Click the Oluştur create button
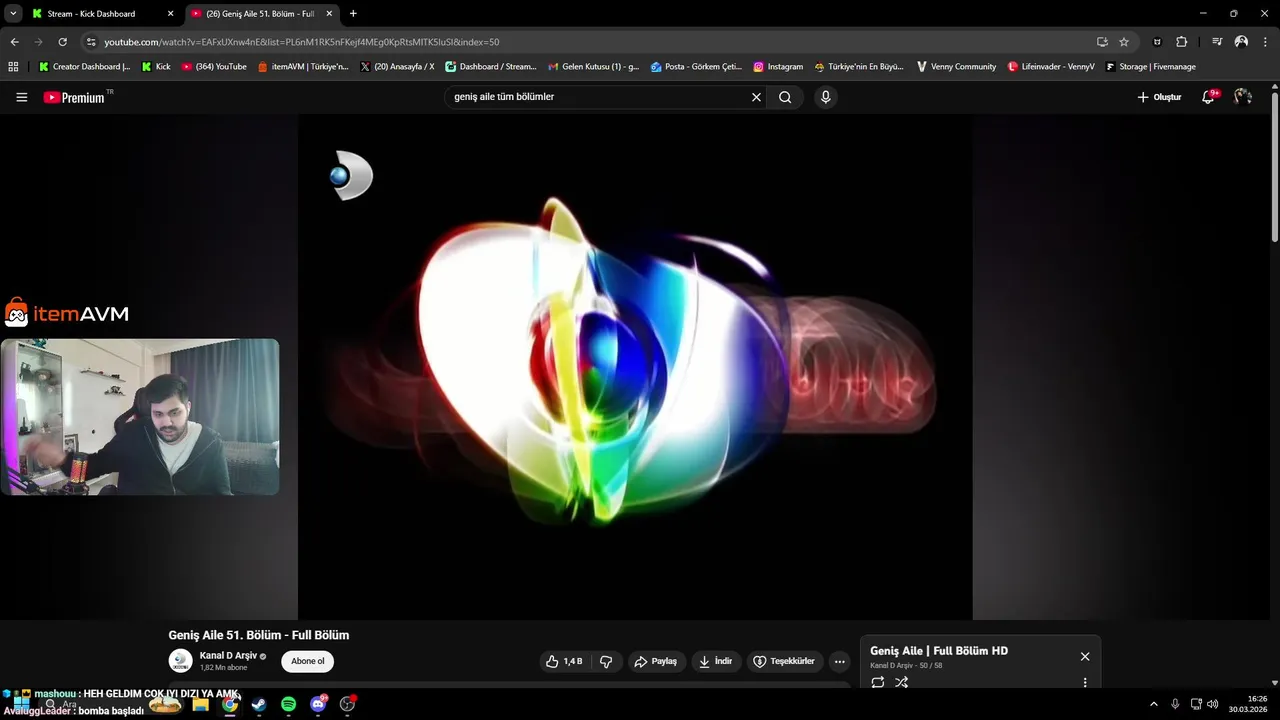 (x=1159, y=97)
